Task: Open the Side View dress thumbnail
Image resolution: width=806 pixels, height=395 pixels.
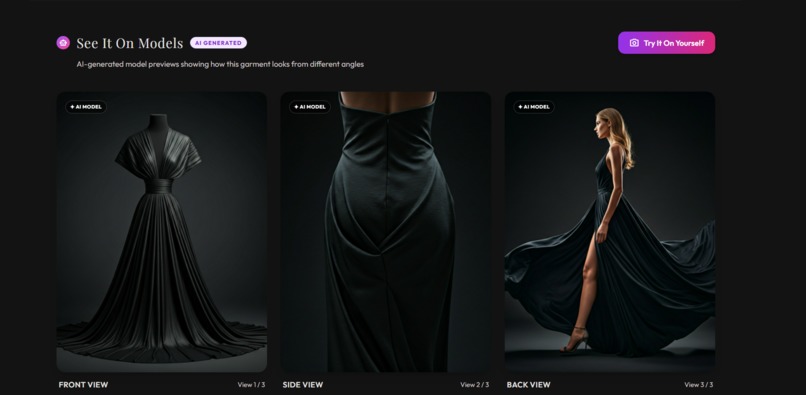Action: pyautogui.click(x=386, y=232)
